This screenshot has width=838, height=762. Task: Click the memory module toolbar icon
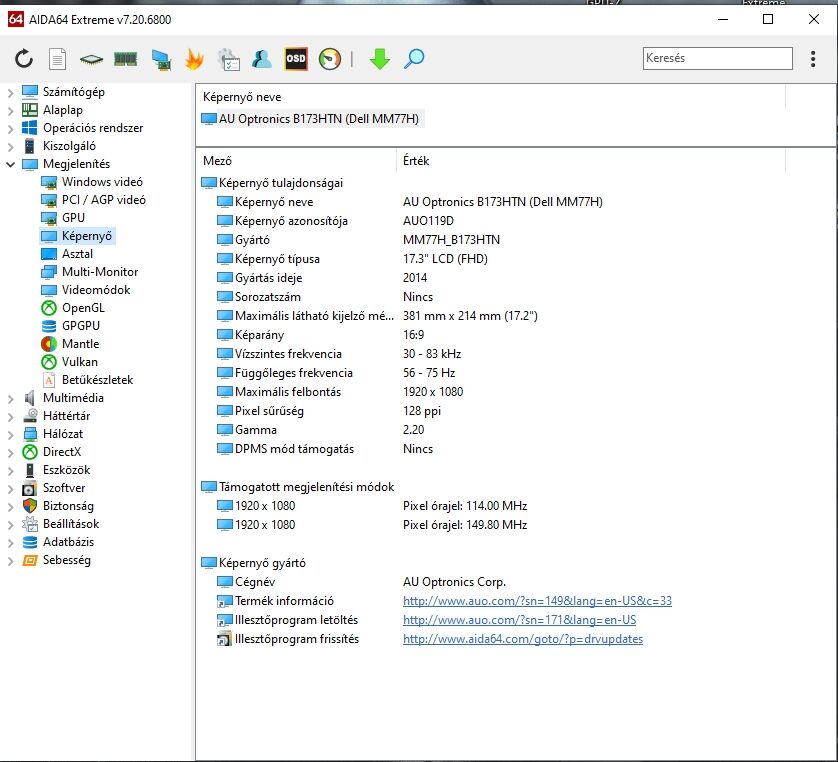tap(126, 59)
